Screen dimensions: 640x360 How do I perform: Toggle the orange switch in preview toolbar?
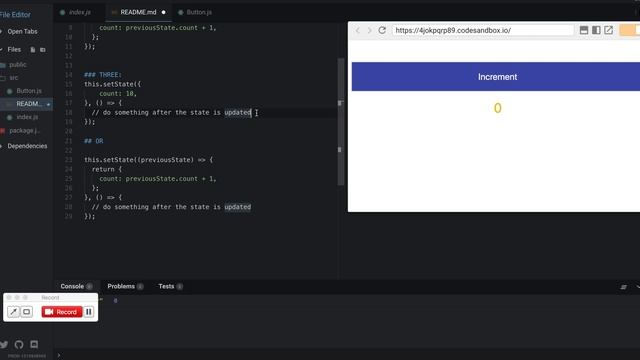629,30
